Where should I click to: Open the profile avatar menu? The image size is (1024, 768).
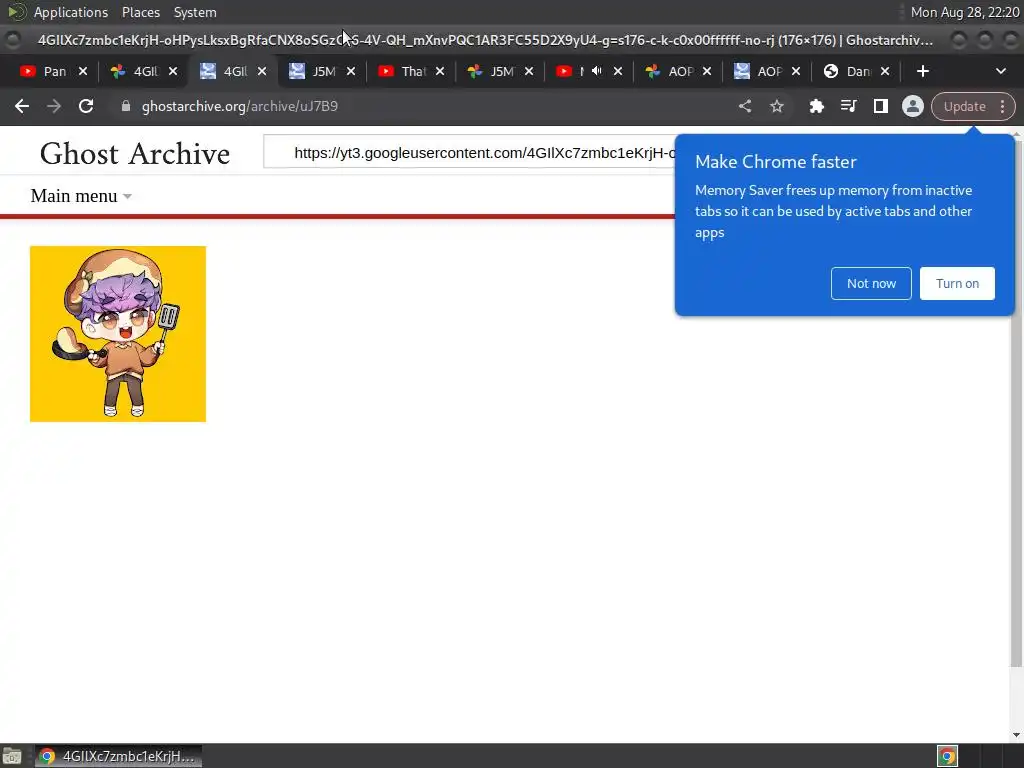912,106
